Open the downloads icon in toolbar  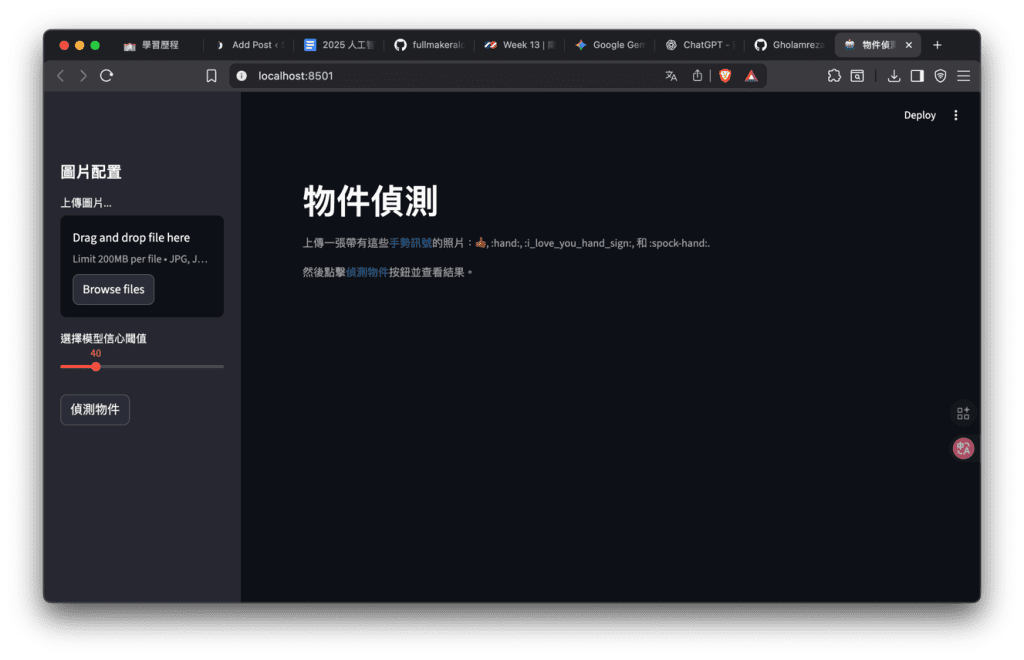coord(894,76)
